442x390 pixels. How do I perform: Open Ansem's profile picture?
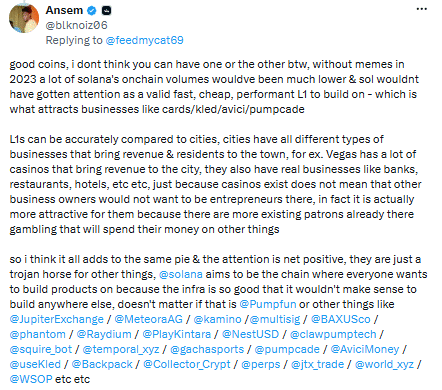click(24, 19)
